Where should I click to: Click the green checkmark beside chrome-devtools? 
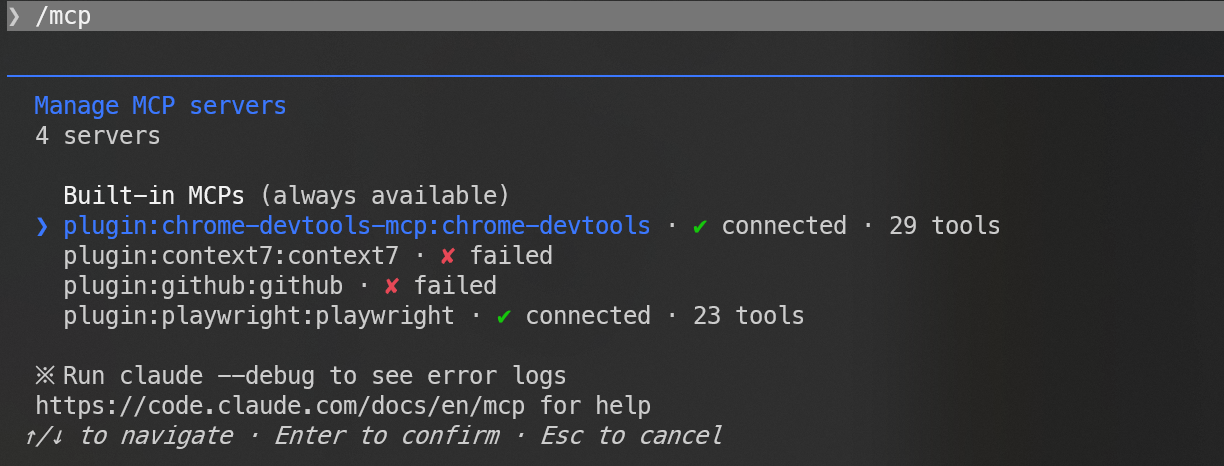coord(700,226)
